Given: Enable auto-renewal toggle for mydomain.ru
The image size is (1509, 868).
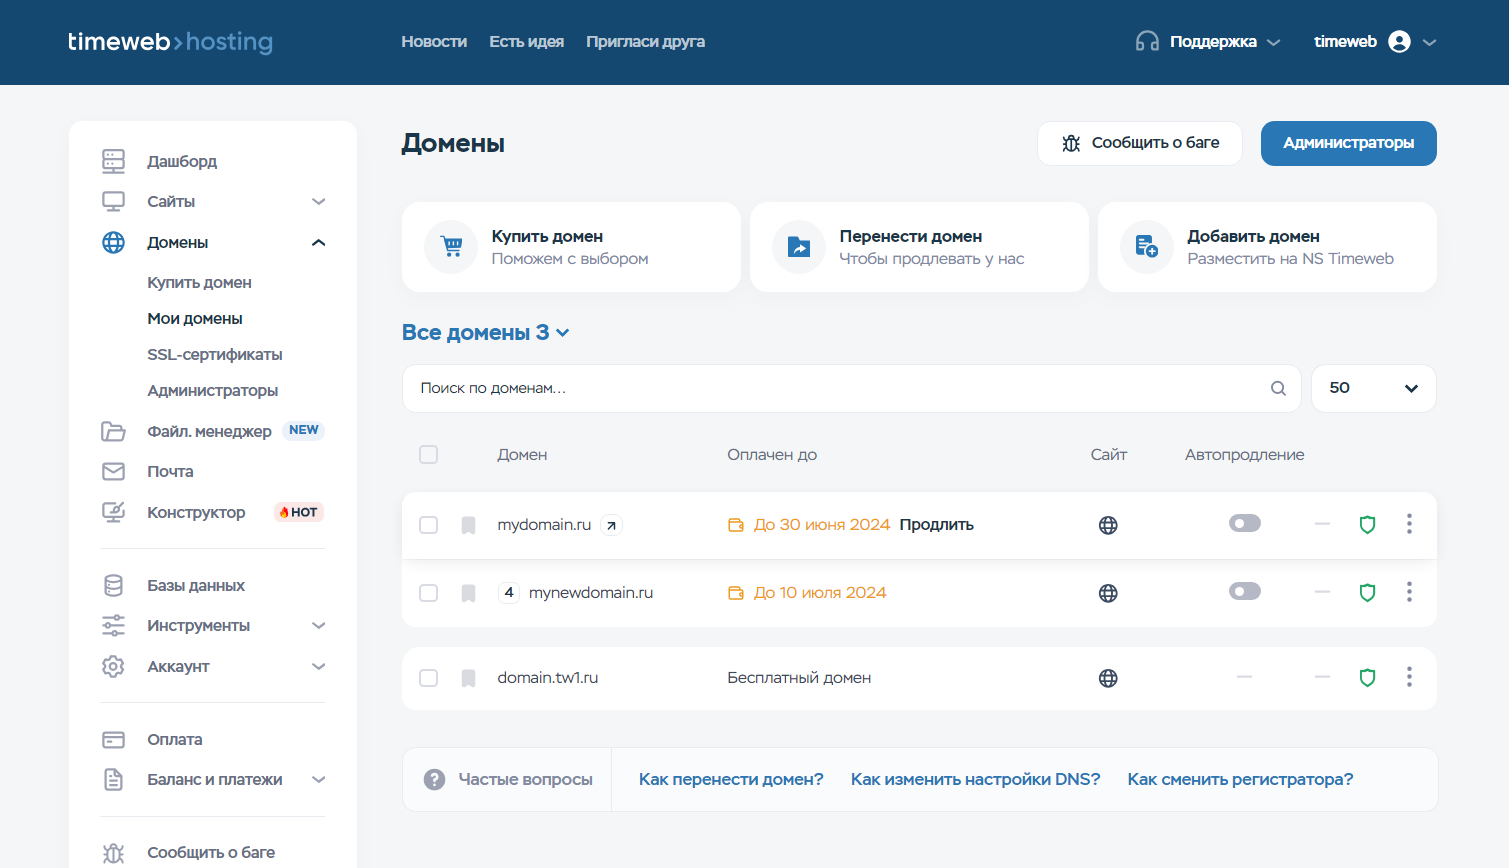Looking at the screenshot, I should pyautogui.click(x=1244, y=524).
